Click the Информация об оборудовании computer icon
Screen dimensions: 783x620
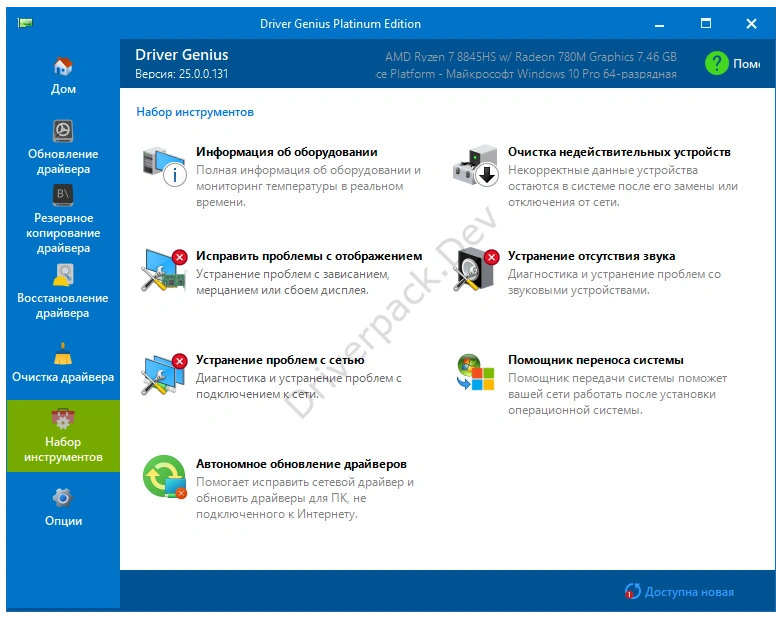164,167
